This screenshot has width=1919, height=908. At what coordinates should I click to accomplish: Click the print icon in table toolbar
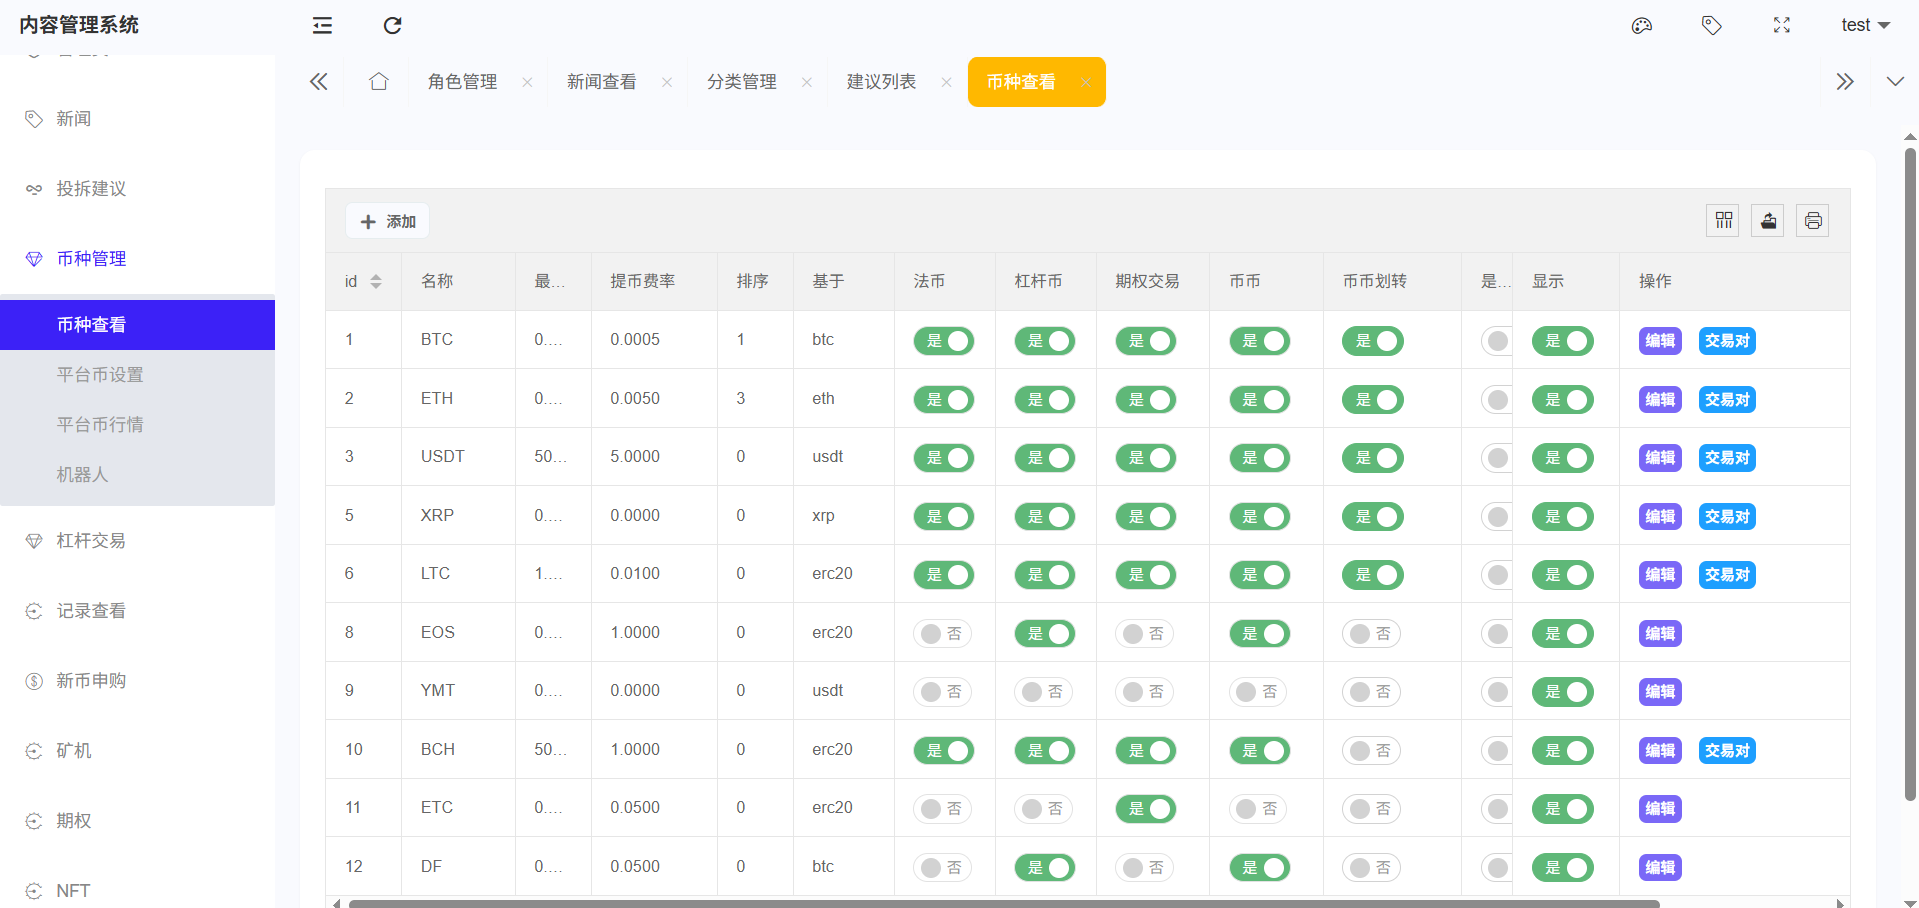(x=1812, y=221)
